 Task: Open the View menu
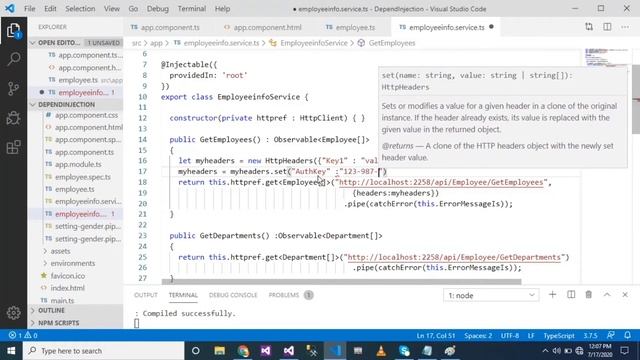[x=111, y=9]
